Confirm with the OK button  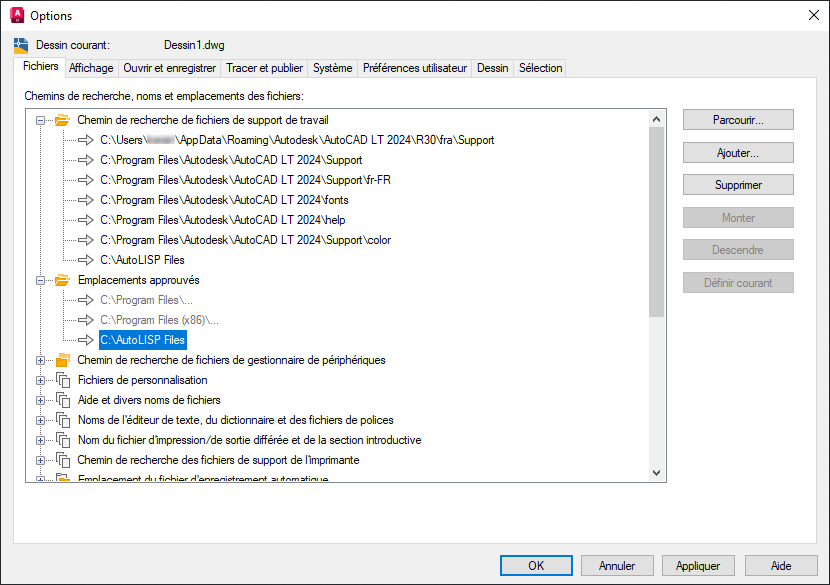(536, 565)
